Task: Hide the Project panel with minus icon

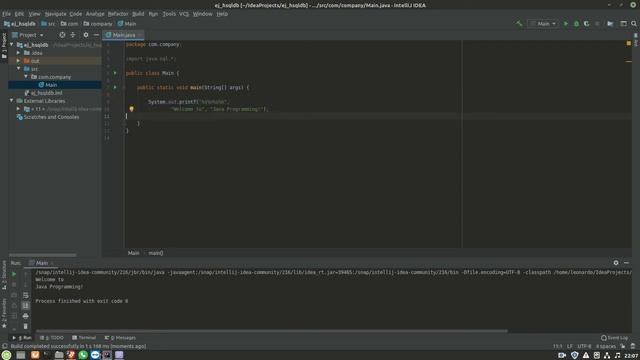Action: tap(96, 35)
